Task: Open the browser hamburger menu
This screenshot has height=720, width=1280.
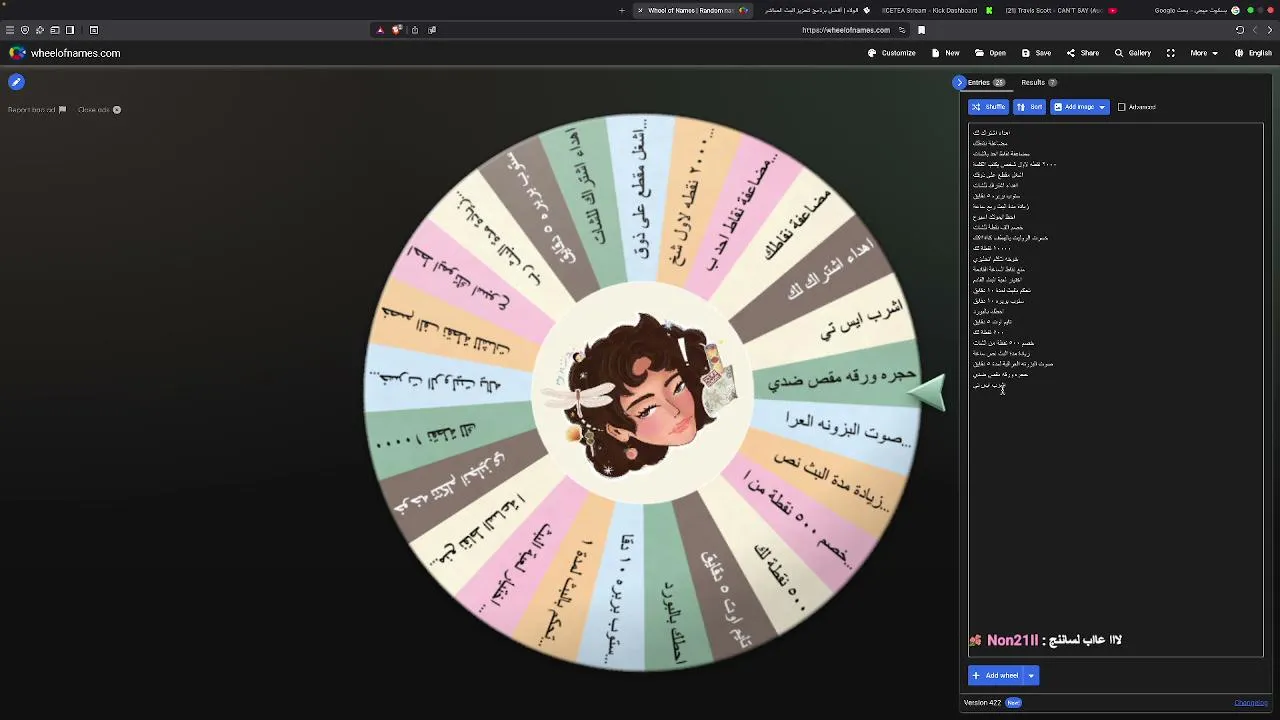Action: point(9,30)
